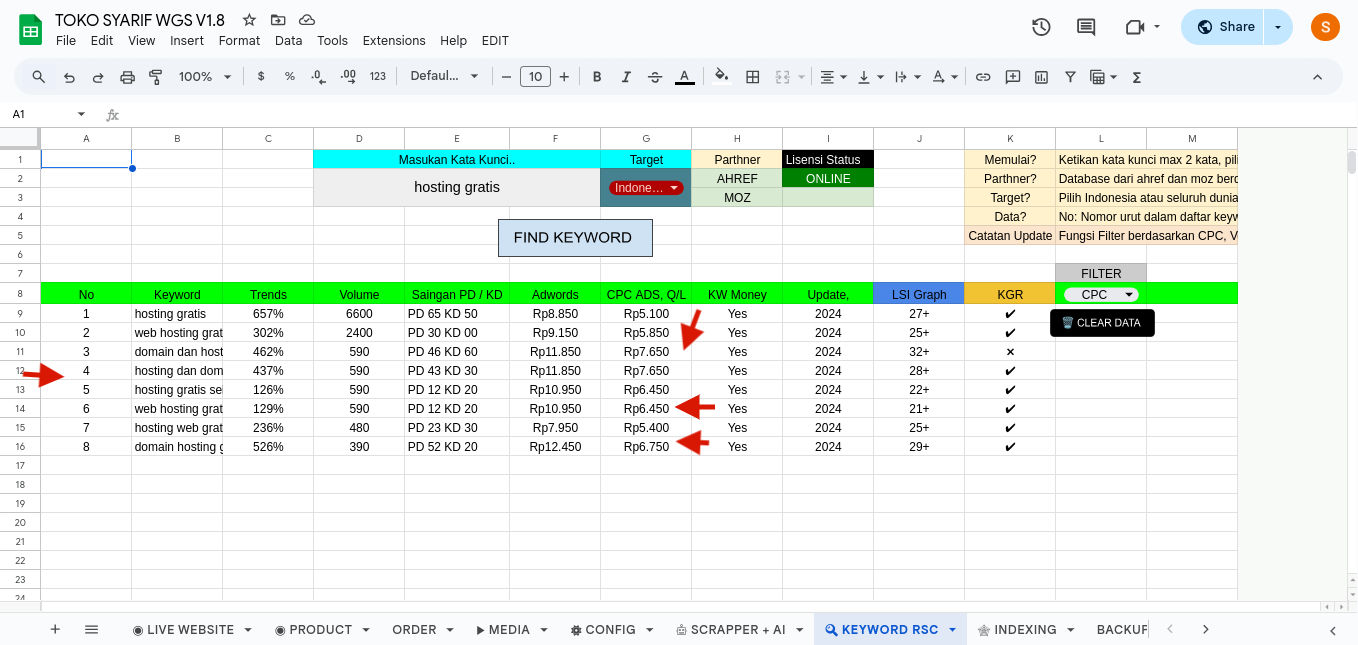Increase font size with plus button
Image resolution: width=1358 pixels, height=645 pixels.
click(x=564, y=76)
